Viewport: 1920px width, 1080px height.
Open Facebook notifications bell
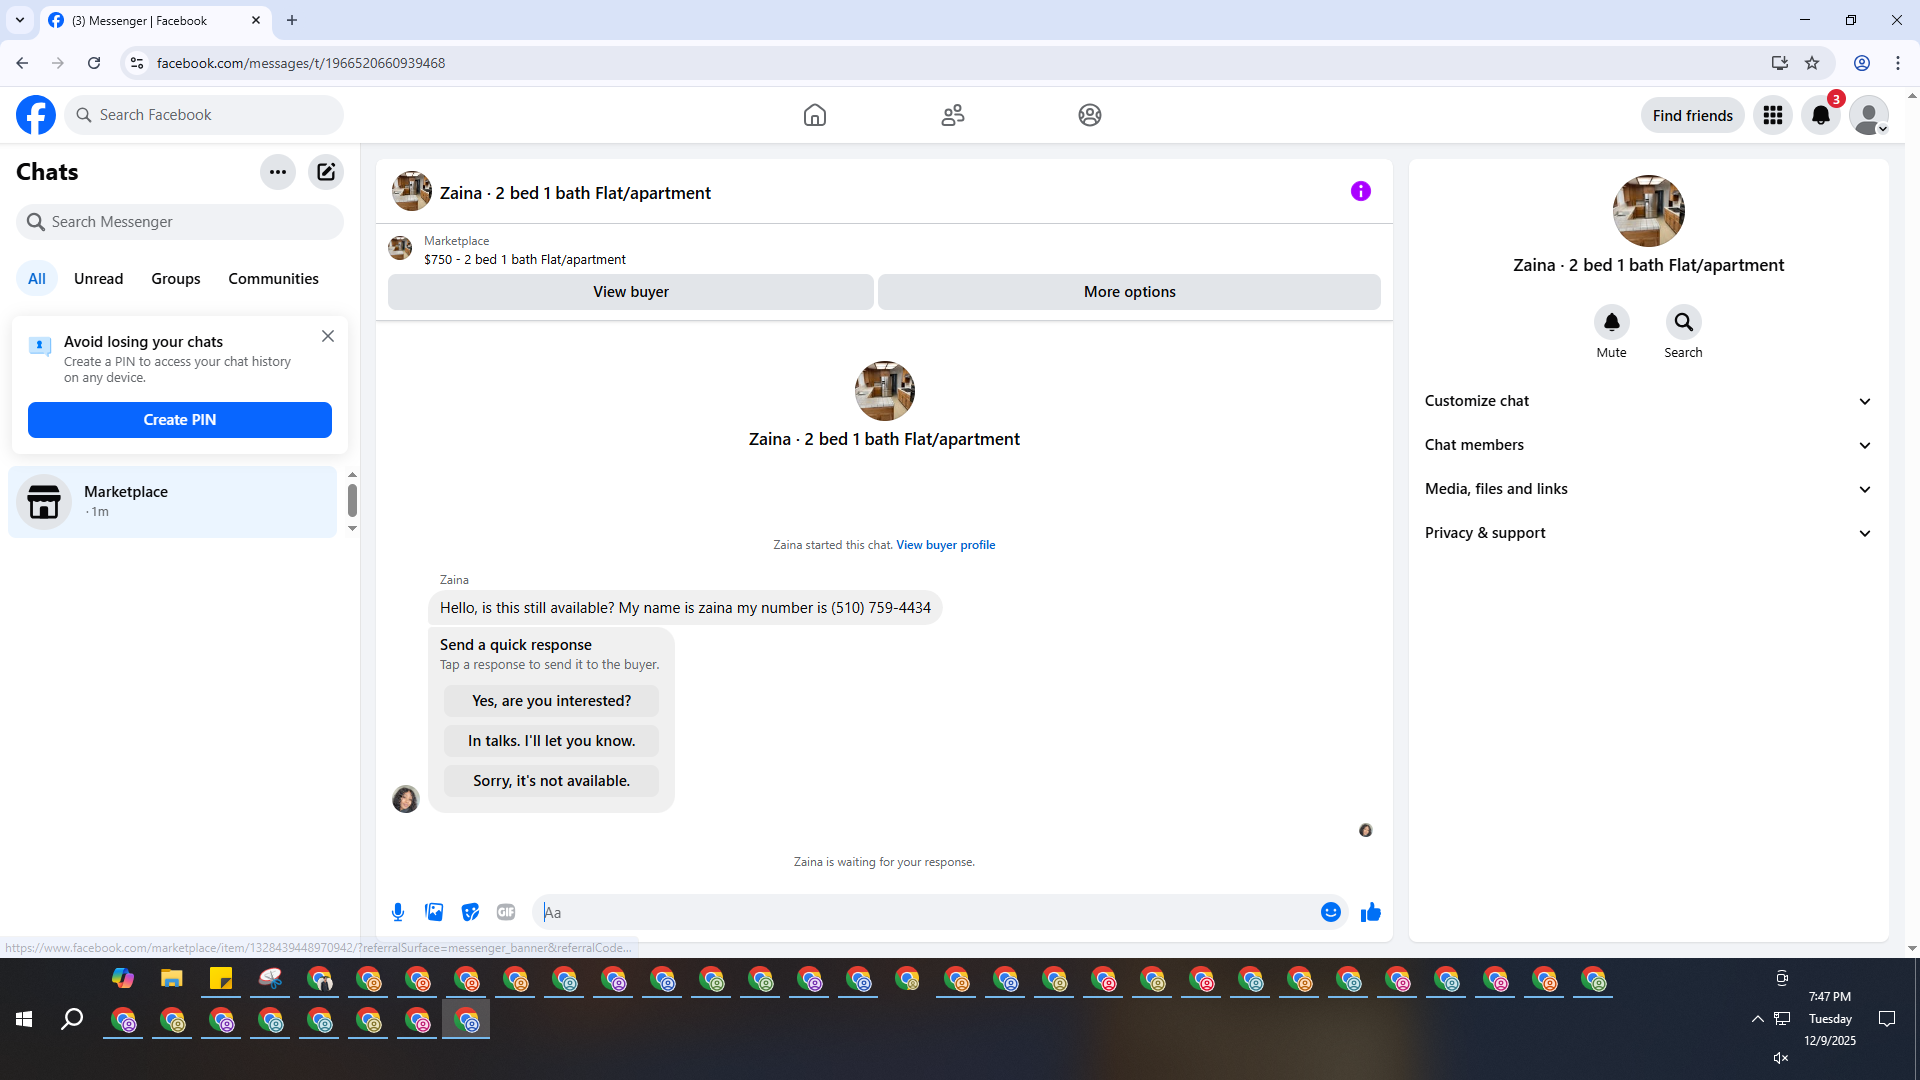click(1820, 115)
